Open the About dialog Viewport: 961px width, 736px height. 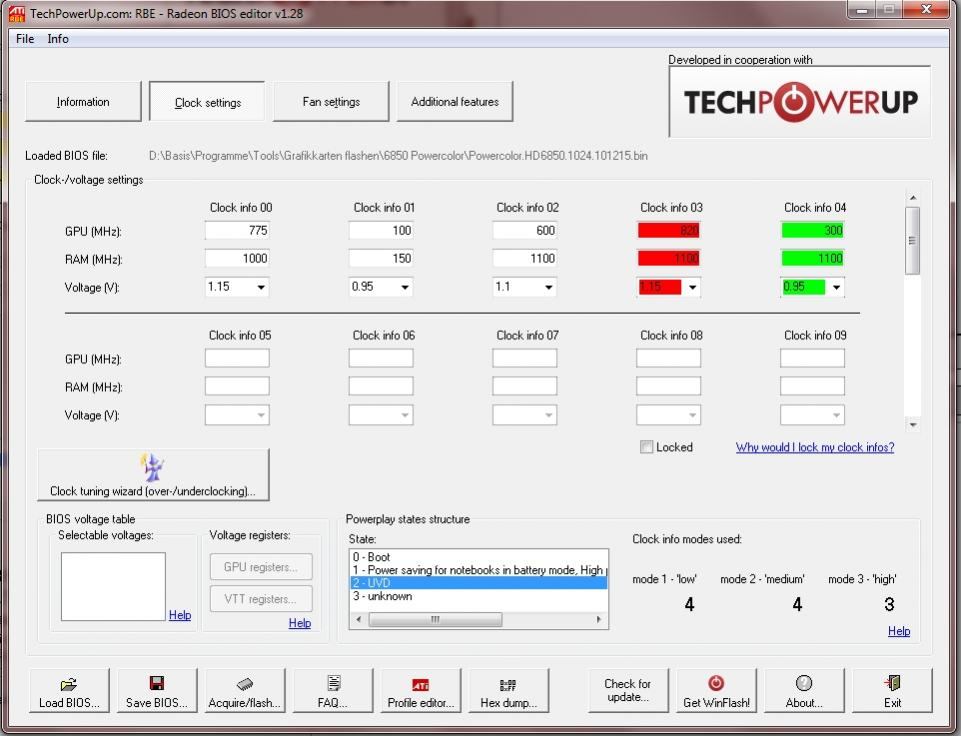804,691
